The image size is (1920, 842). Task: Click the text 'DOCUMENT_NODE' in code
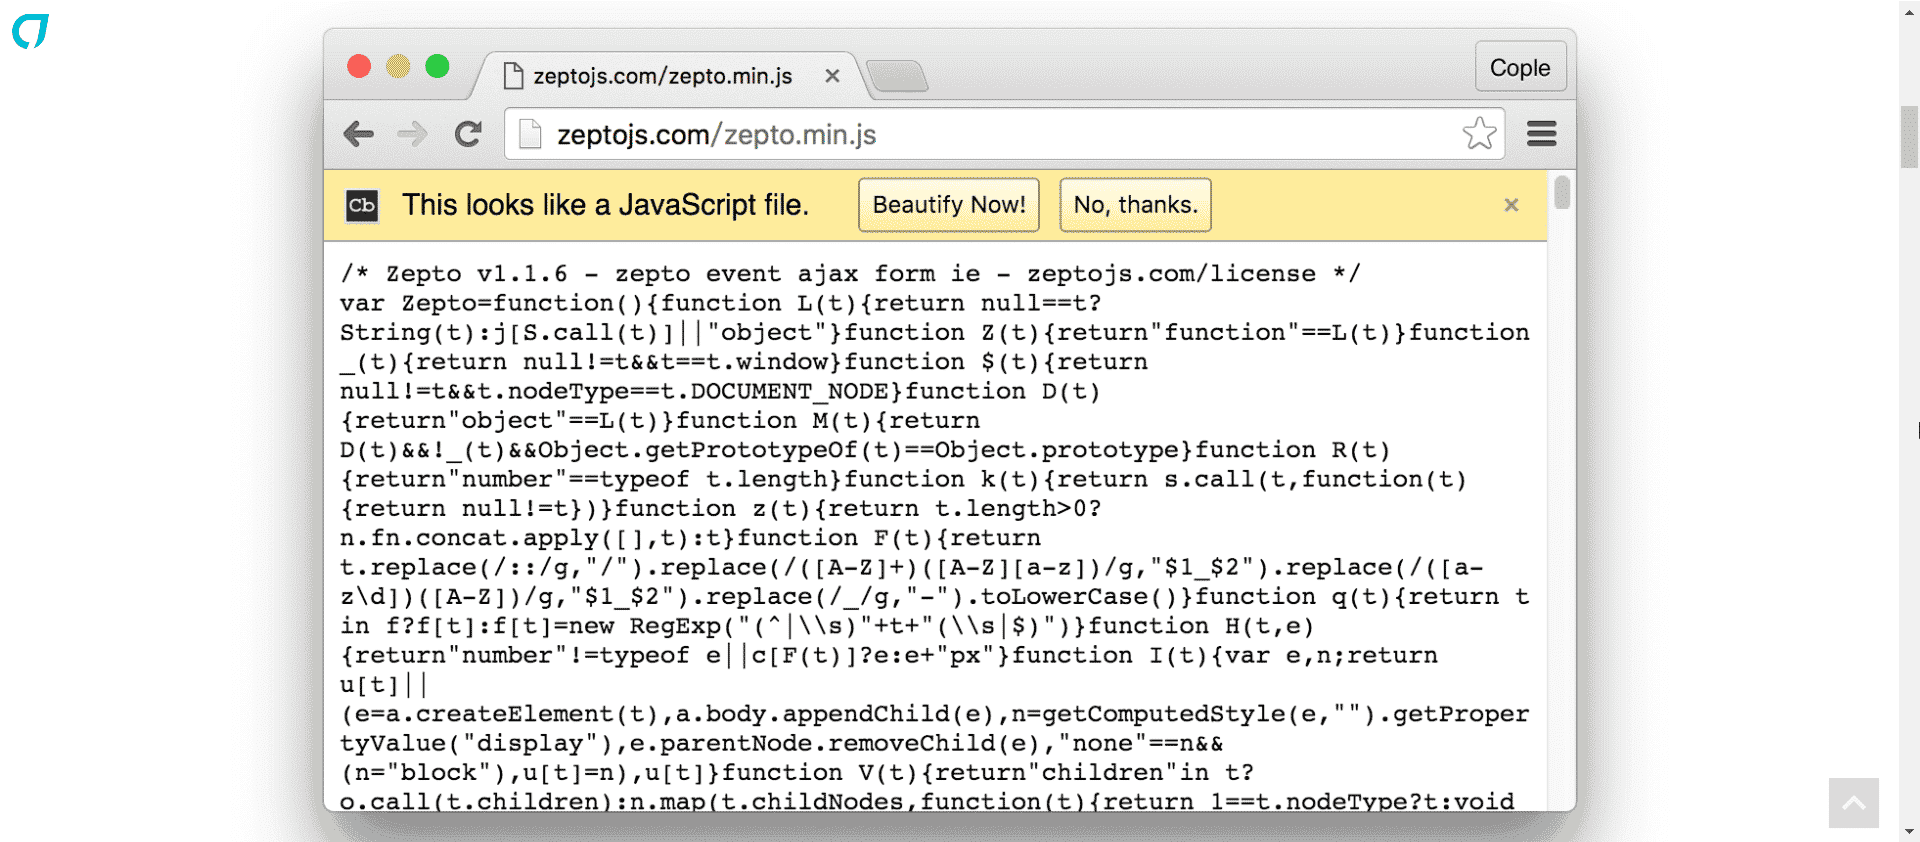790,391
